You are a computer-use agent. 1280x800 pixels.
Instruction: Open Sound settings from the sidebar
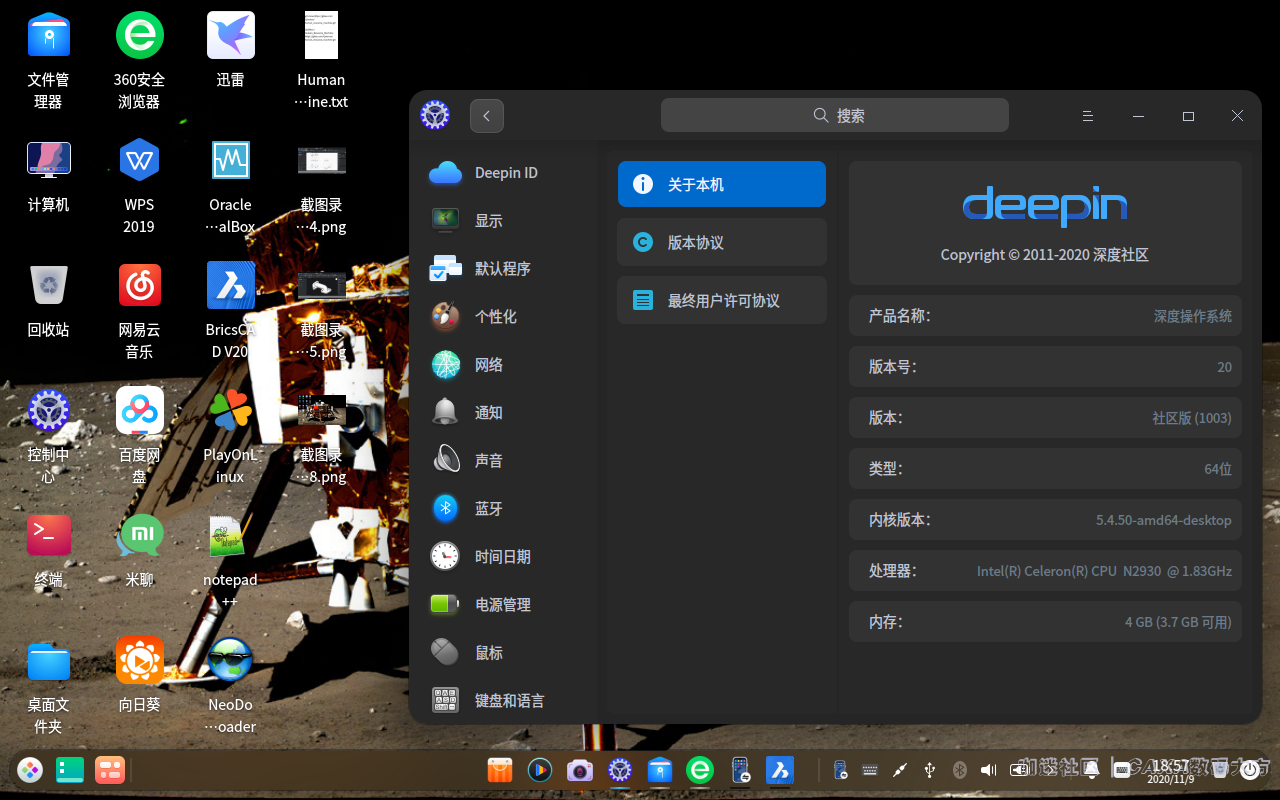point(489,460)
